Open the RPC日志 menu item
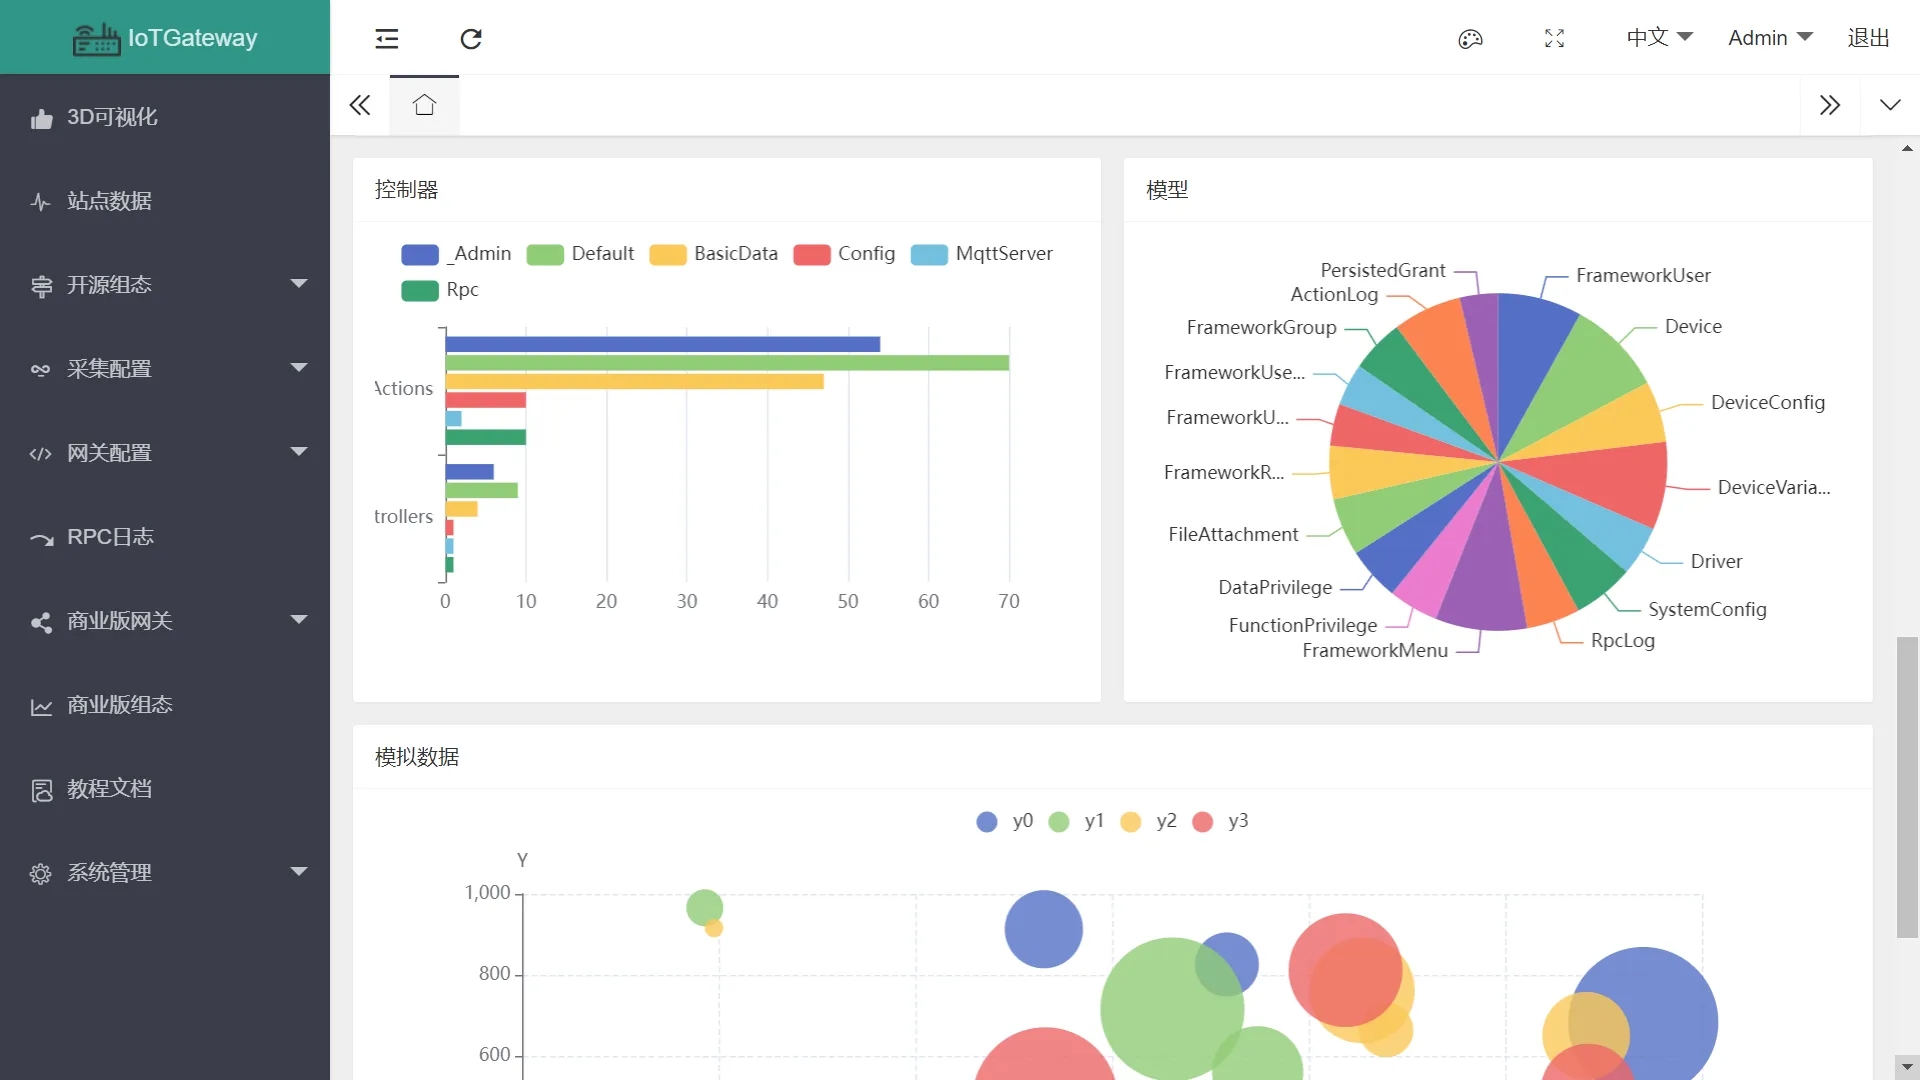This screenshot has width=1920, height=1080. coord(110,537)
